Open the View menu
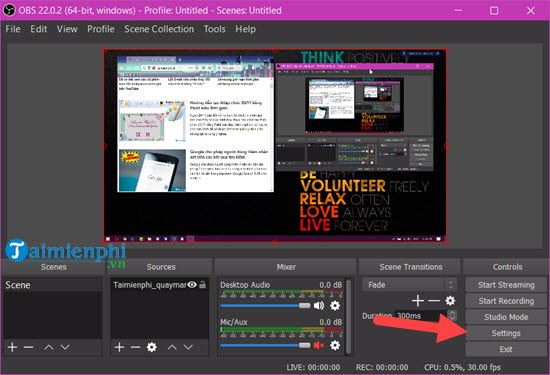The height and width of the screenshot is (375, 550). point(67,29)
